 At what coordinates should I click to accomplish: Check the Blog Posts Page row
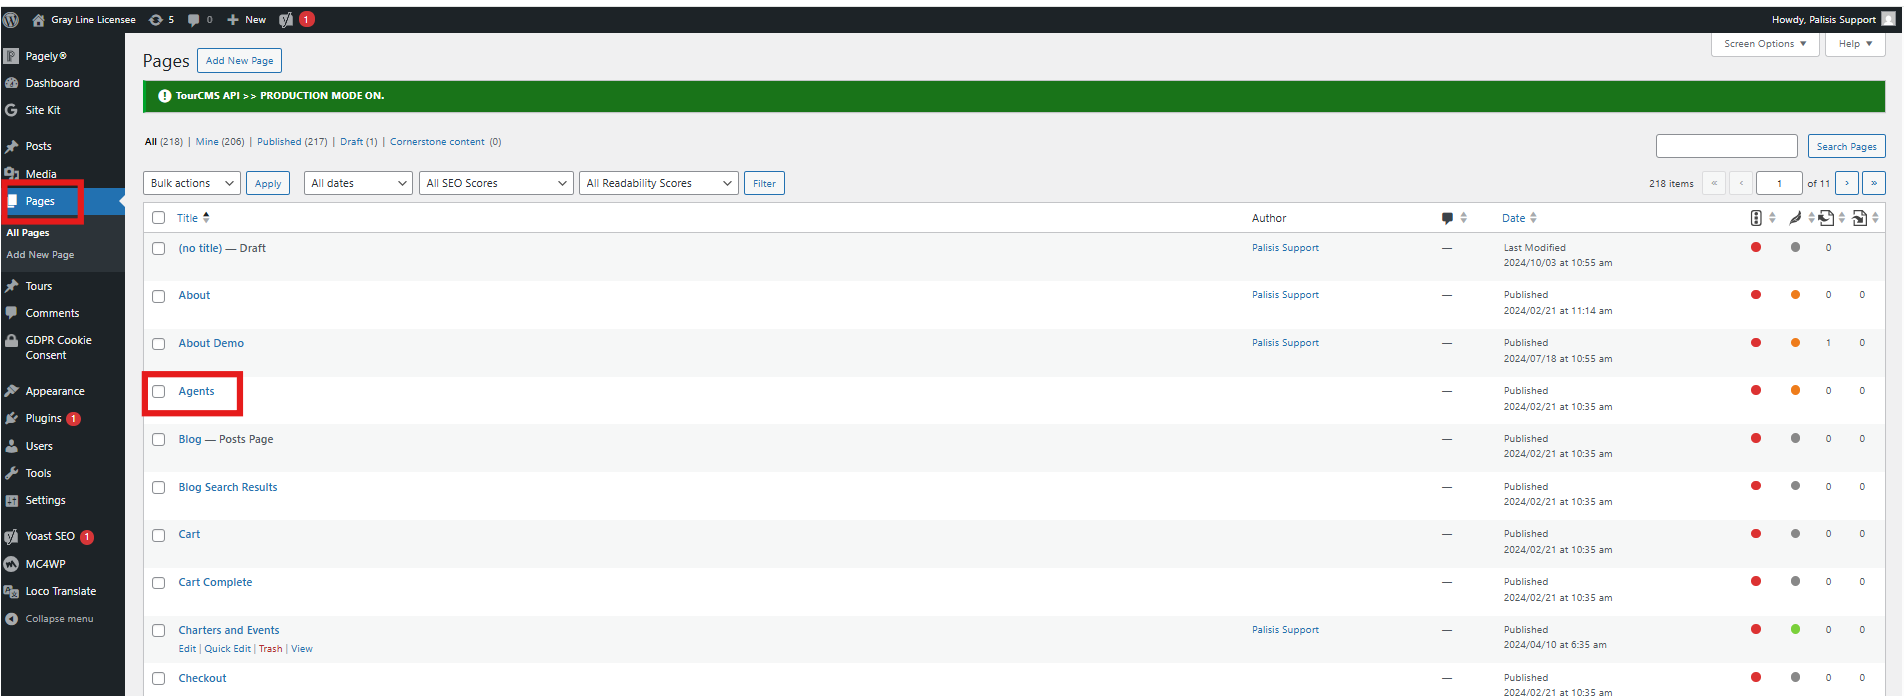[x=158, y=439]
